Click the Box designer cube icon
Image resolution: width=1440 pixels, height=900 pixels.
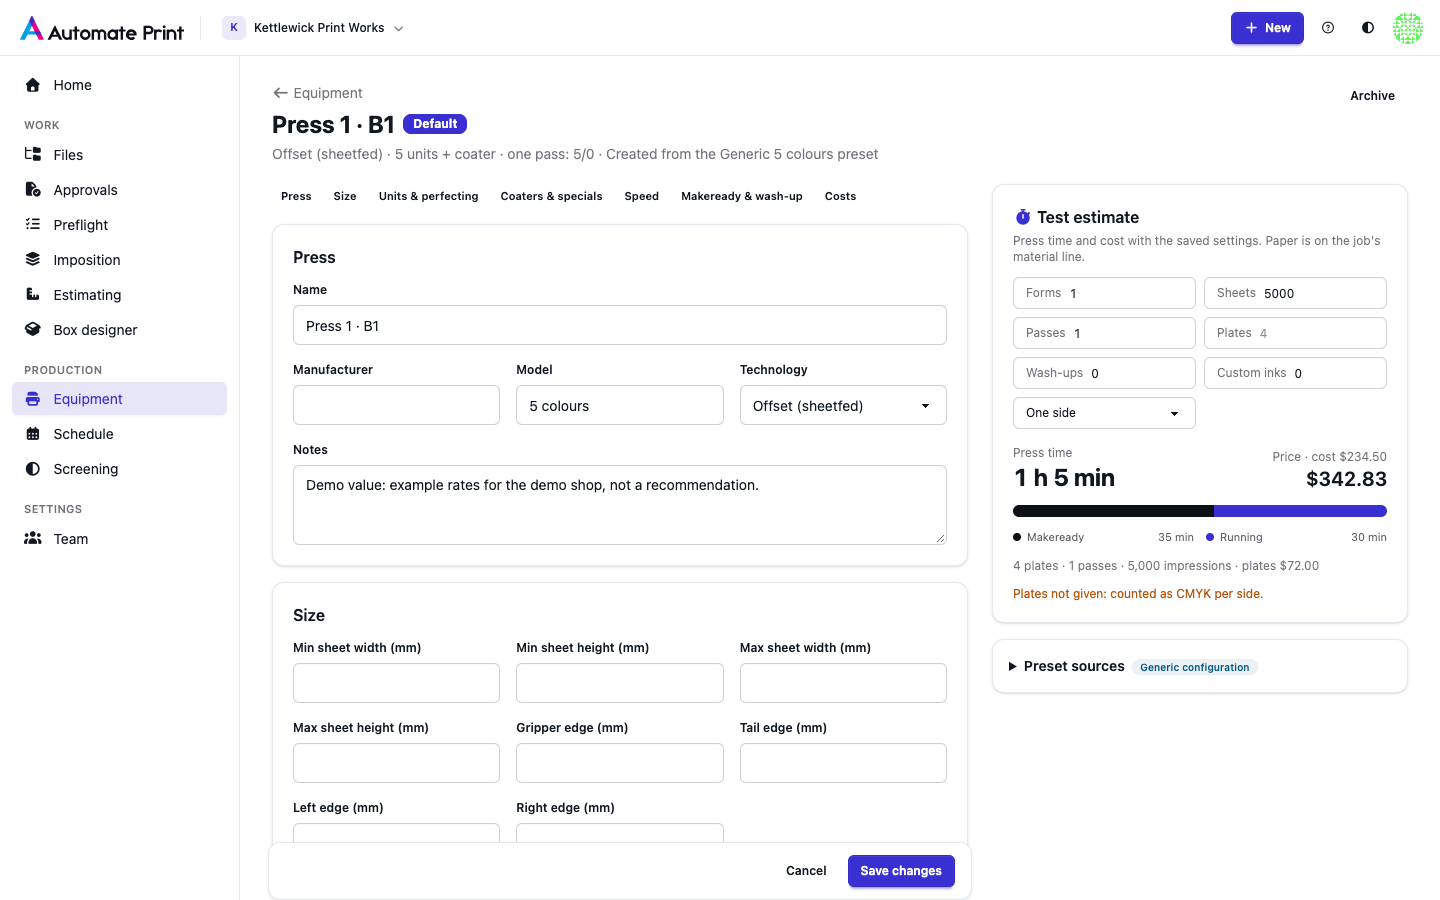coord(33,330)
